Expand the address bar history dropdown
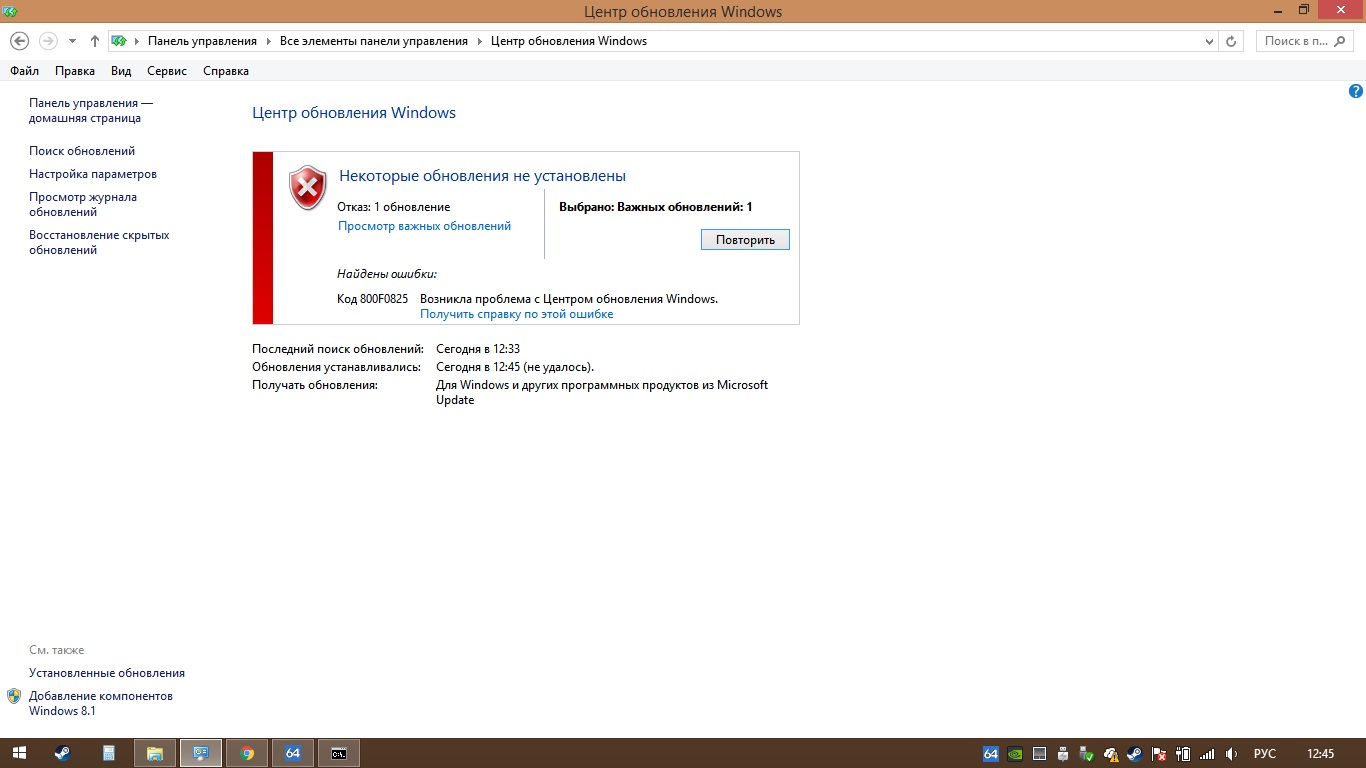Image resolution: width=1366 pixels, height=768 pixels. [x=1208, y=41]
